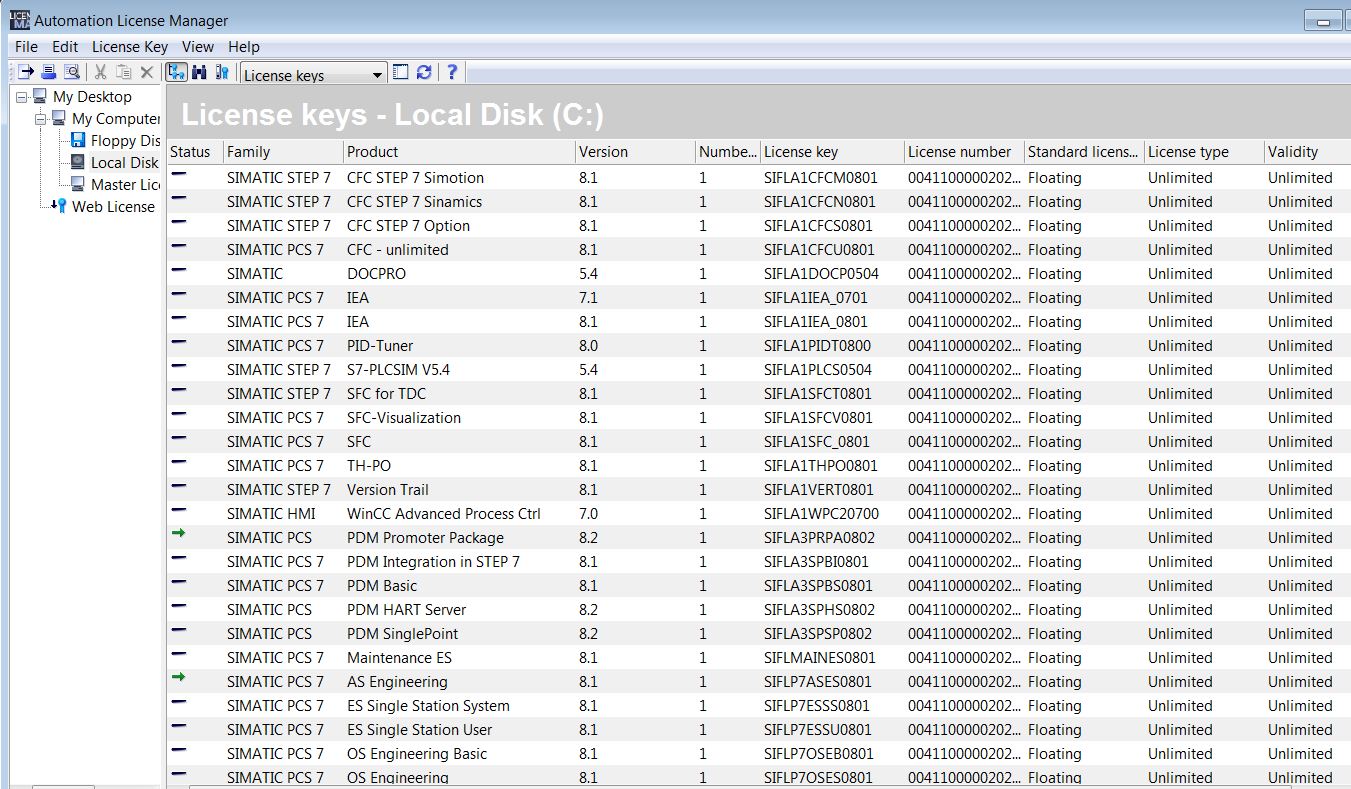
Task: Select the Maintenance ES product
Action: click(399, 658)
